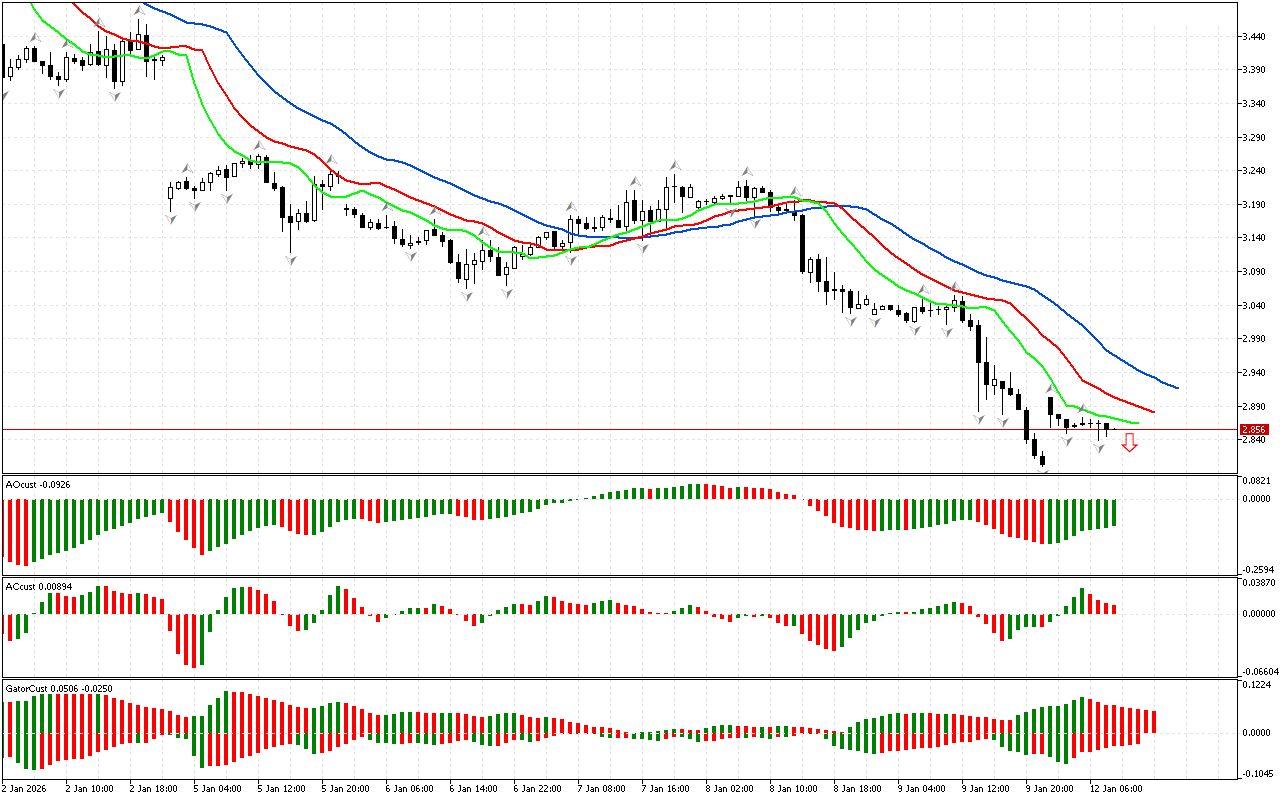Click the lowest black candle on the chart
1280x800 pixels.
click(x=1042, y=460)
